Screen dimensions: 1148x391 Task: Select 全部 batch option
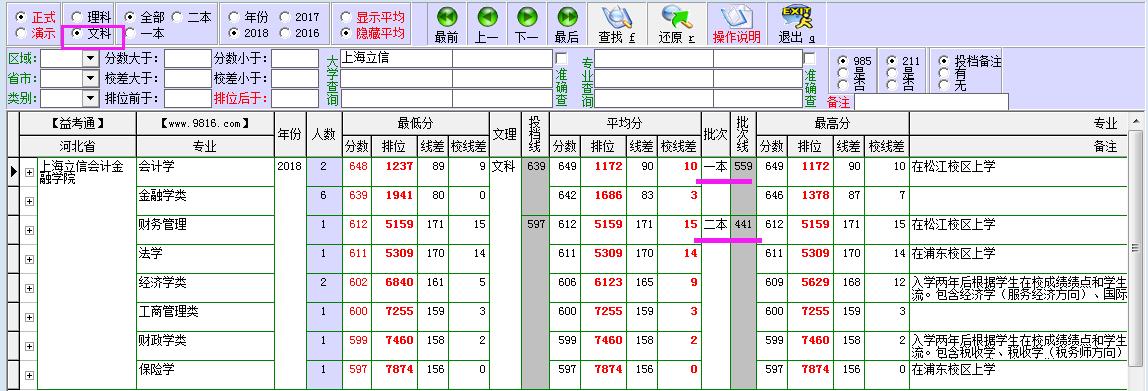130,17
